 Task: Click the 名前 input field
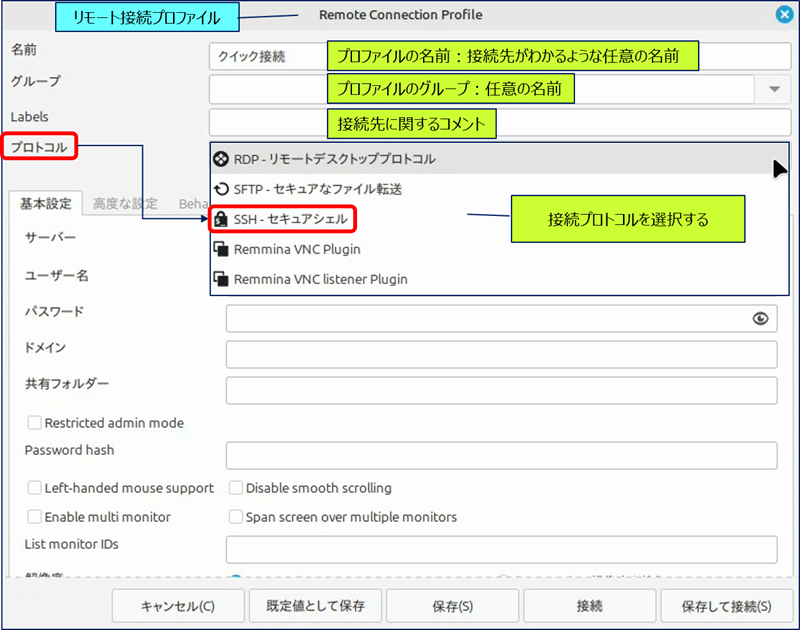[x=500, y=56]
